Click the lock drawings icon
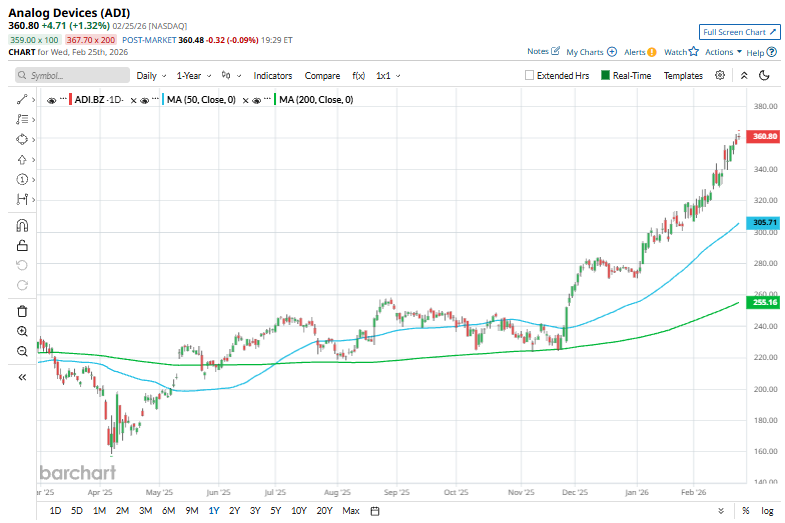 (x=22, y=245)
